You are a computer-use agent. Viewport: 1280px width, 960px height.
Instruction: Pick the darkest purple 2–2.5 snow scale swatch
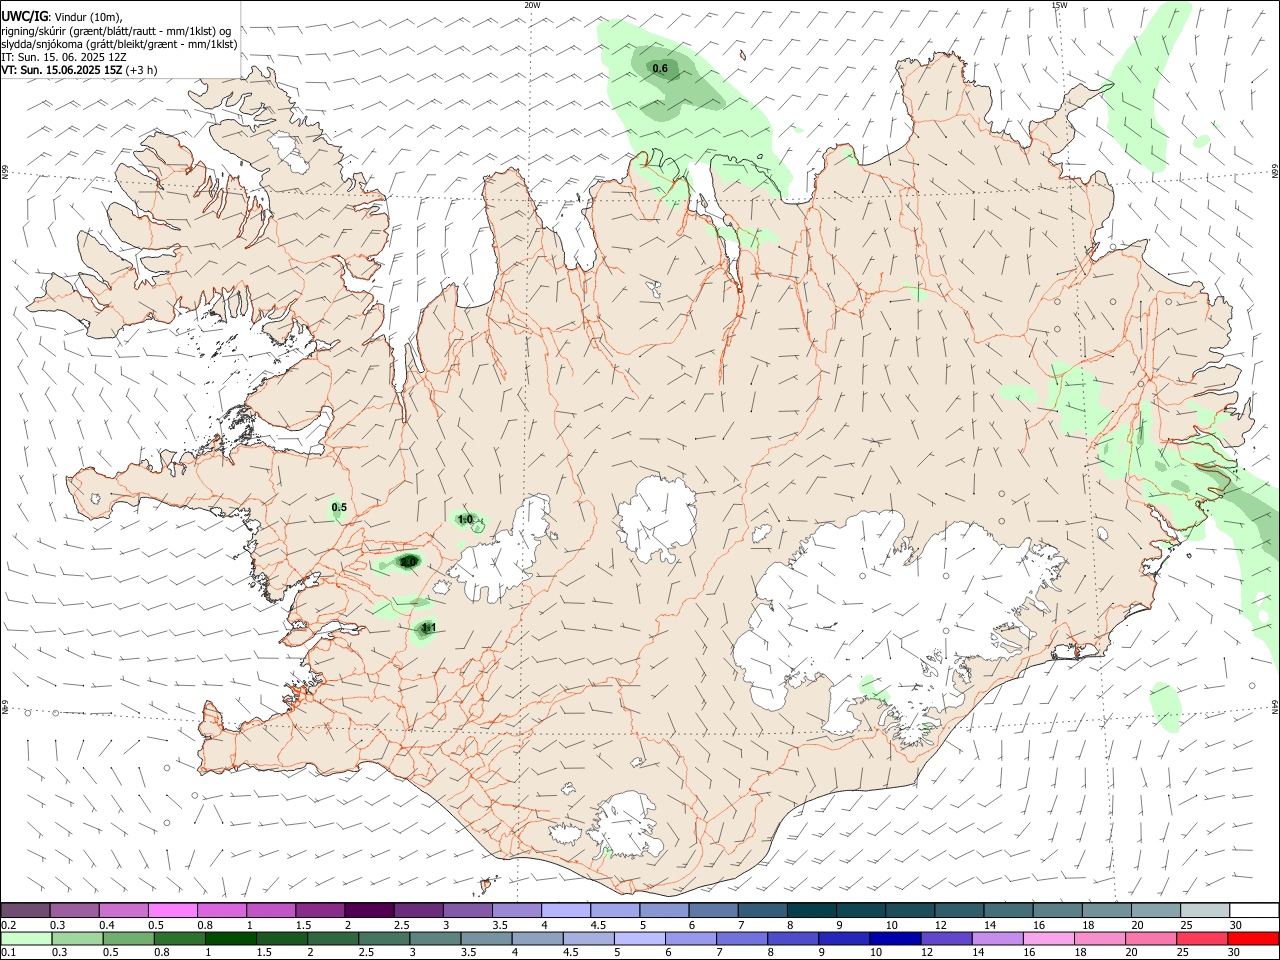pyautogui.click(x=368, y=910)
